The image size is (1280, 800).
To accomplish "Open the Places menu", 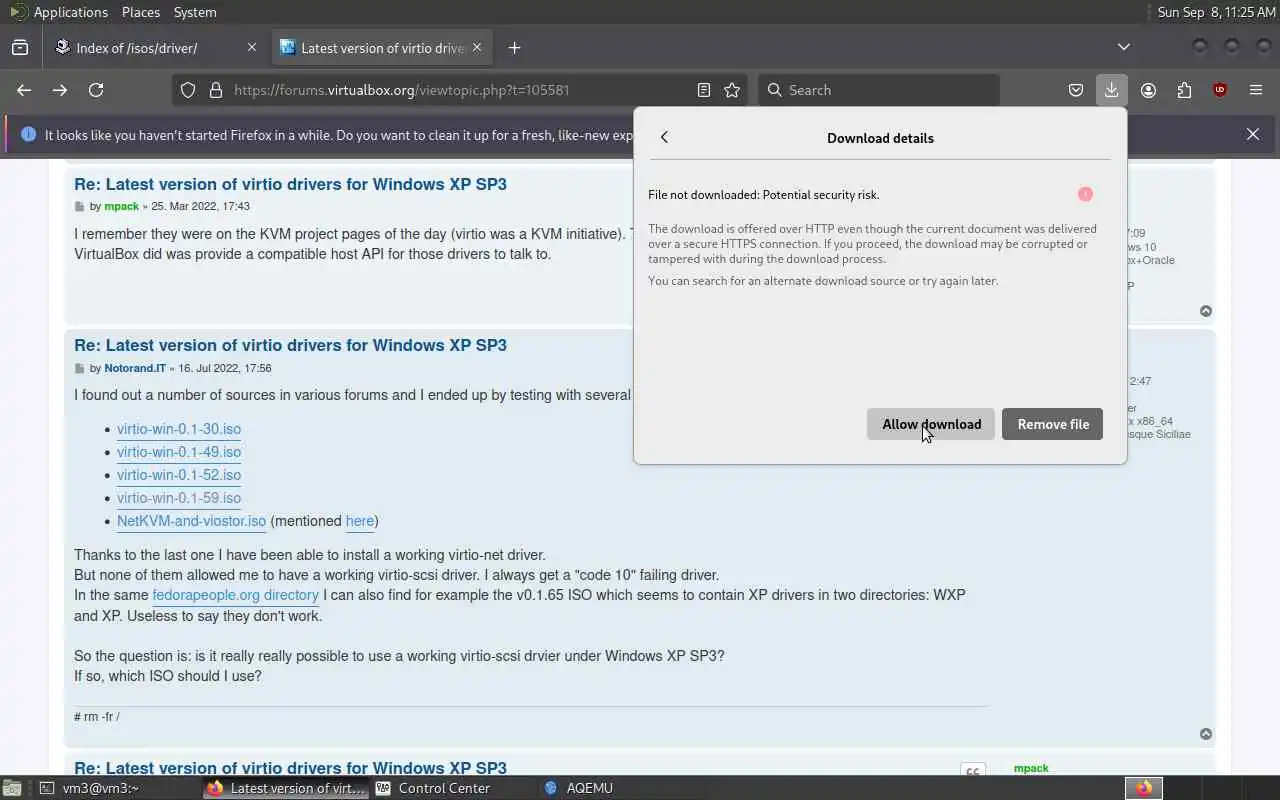I will [140, 12].
